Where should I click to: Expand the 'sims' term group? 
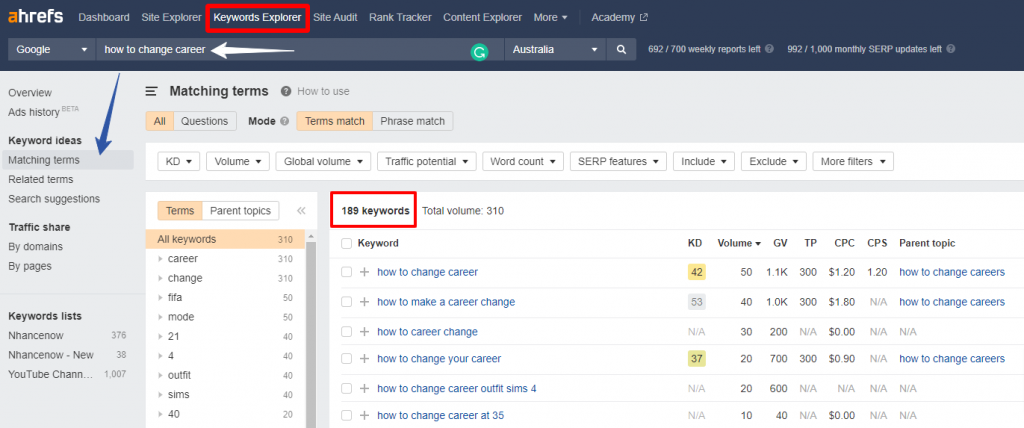[x=161, y=395]
